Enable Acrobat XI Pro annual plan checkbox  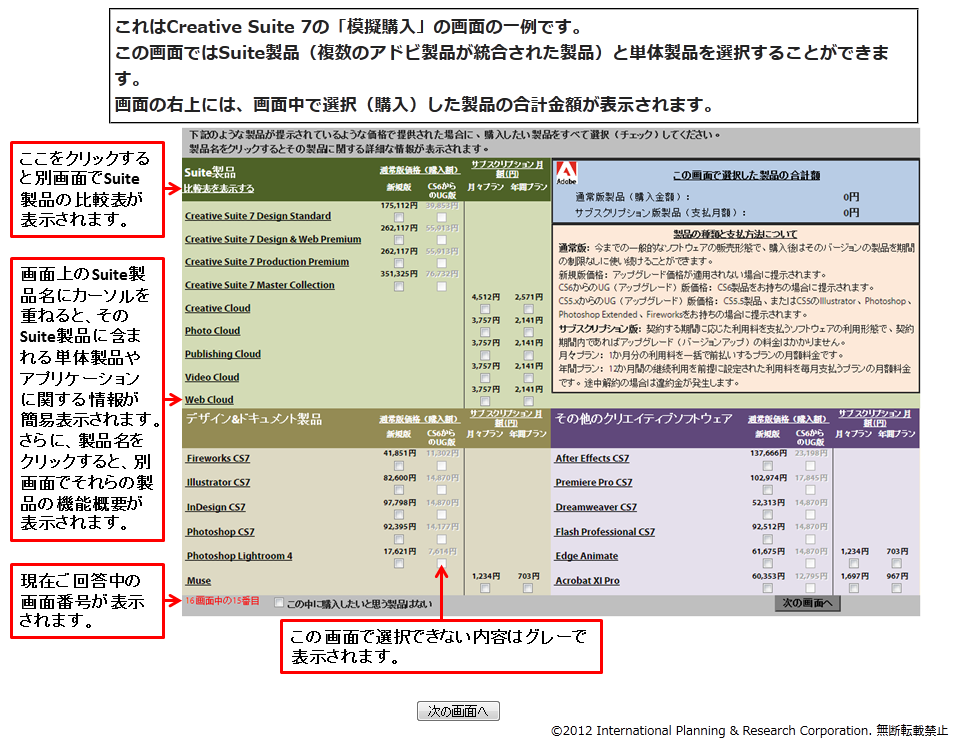click(x=897, y=588)
